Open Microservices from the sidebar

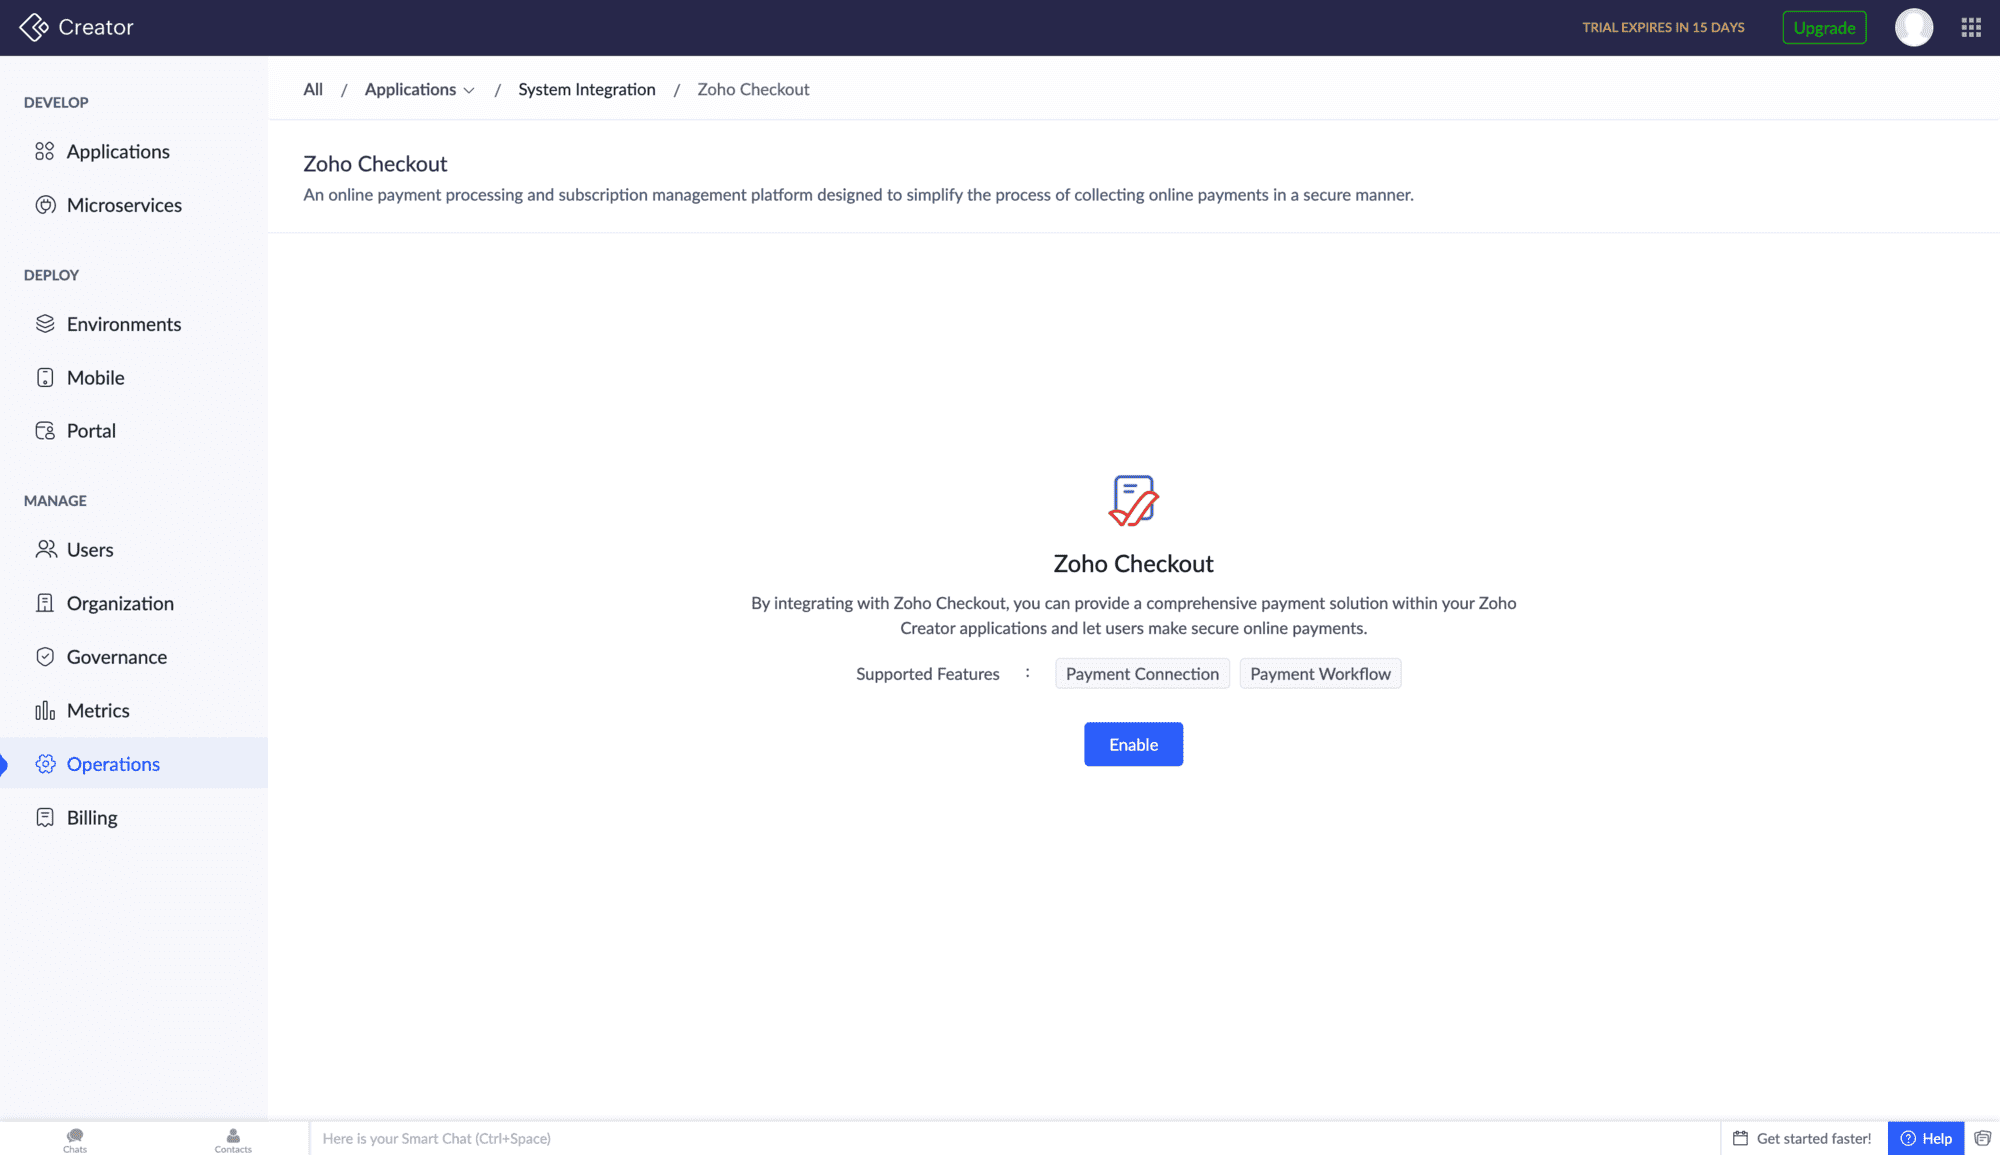124,205
